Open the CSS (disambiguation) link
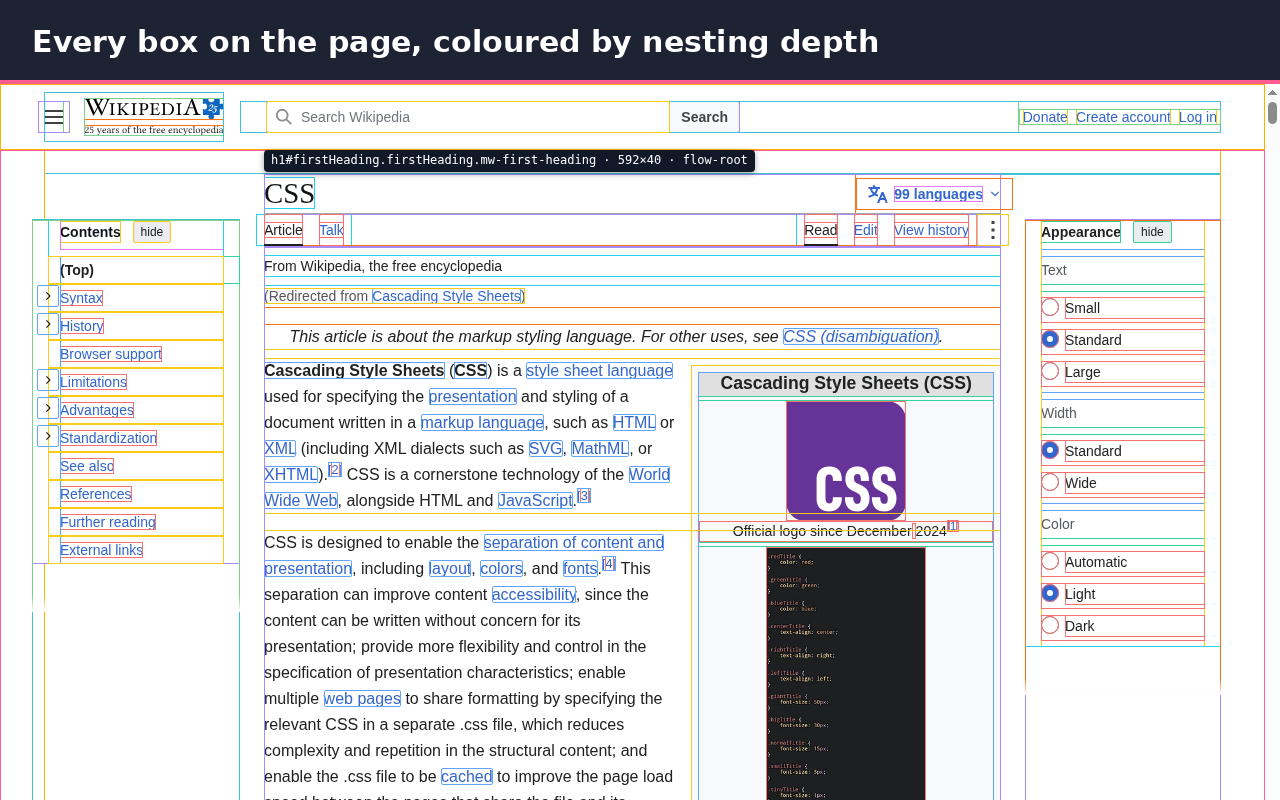The image size is (1280, 800). tap(861, 337)
